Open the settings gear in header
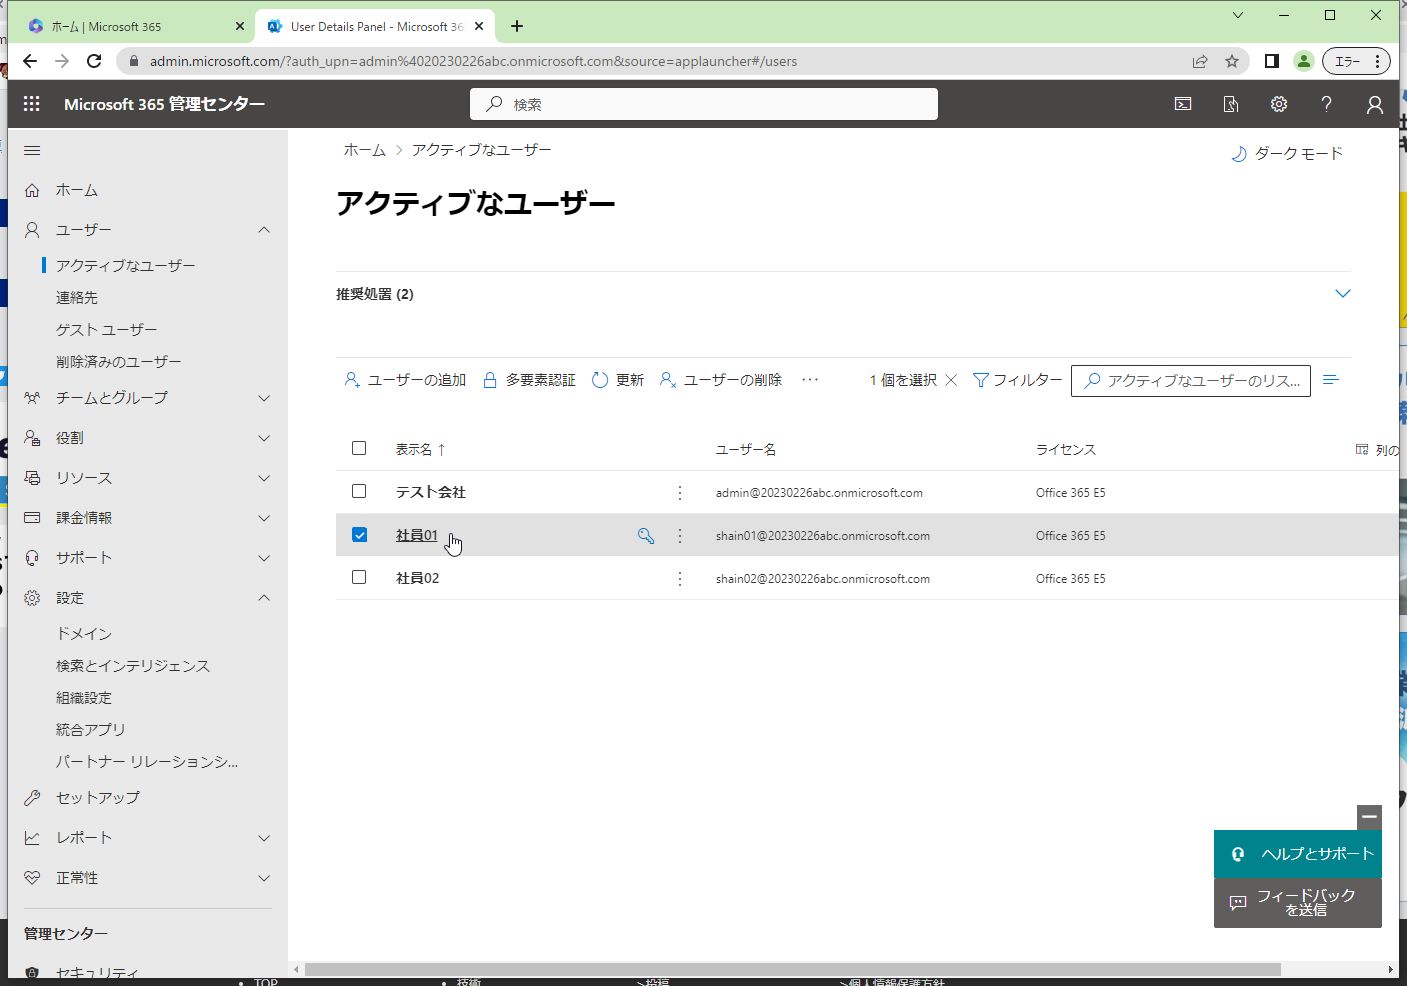Screen dimensions: 1407x986 coord(1279,104)
